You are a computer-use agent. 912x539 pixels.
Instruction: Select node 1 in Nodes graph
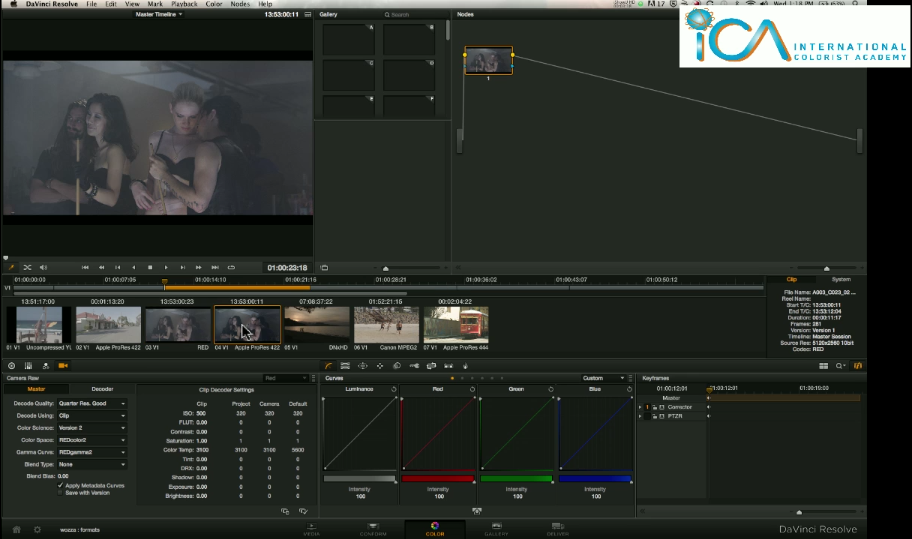pyautogui.click(x=489, y=60)
